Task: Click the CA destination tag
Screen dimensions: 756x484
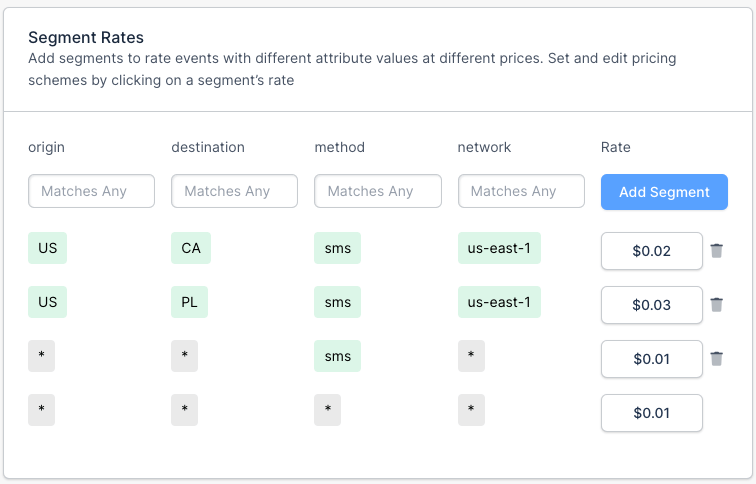Action: pyautogui.click(x=191, y=248)
